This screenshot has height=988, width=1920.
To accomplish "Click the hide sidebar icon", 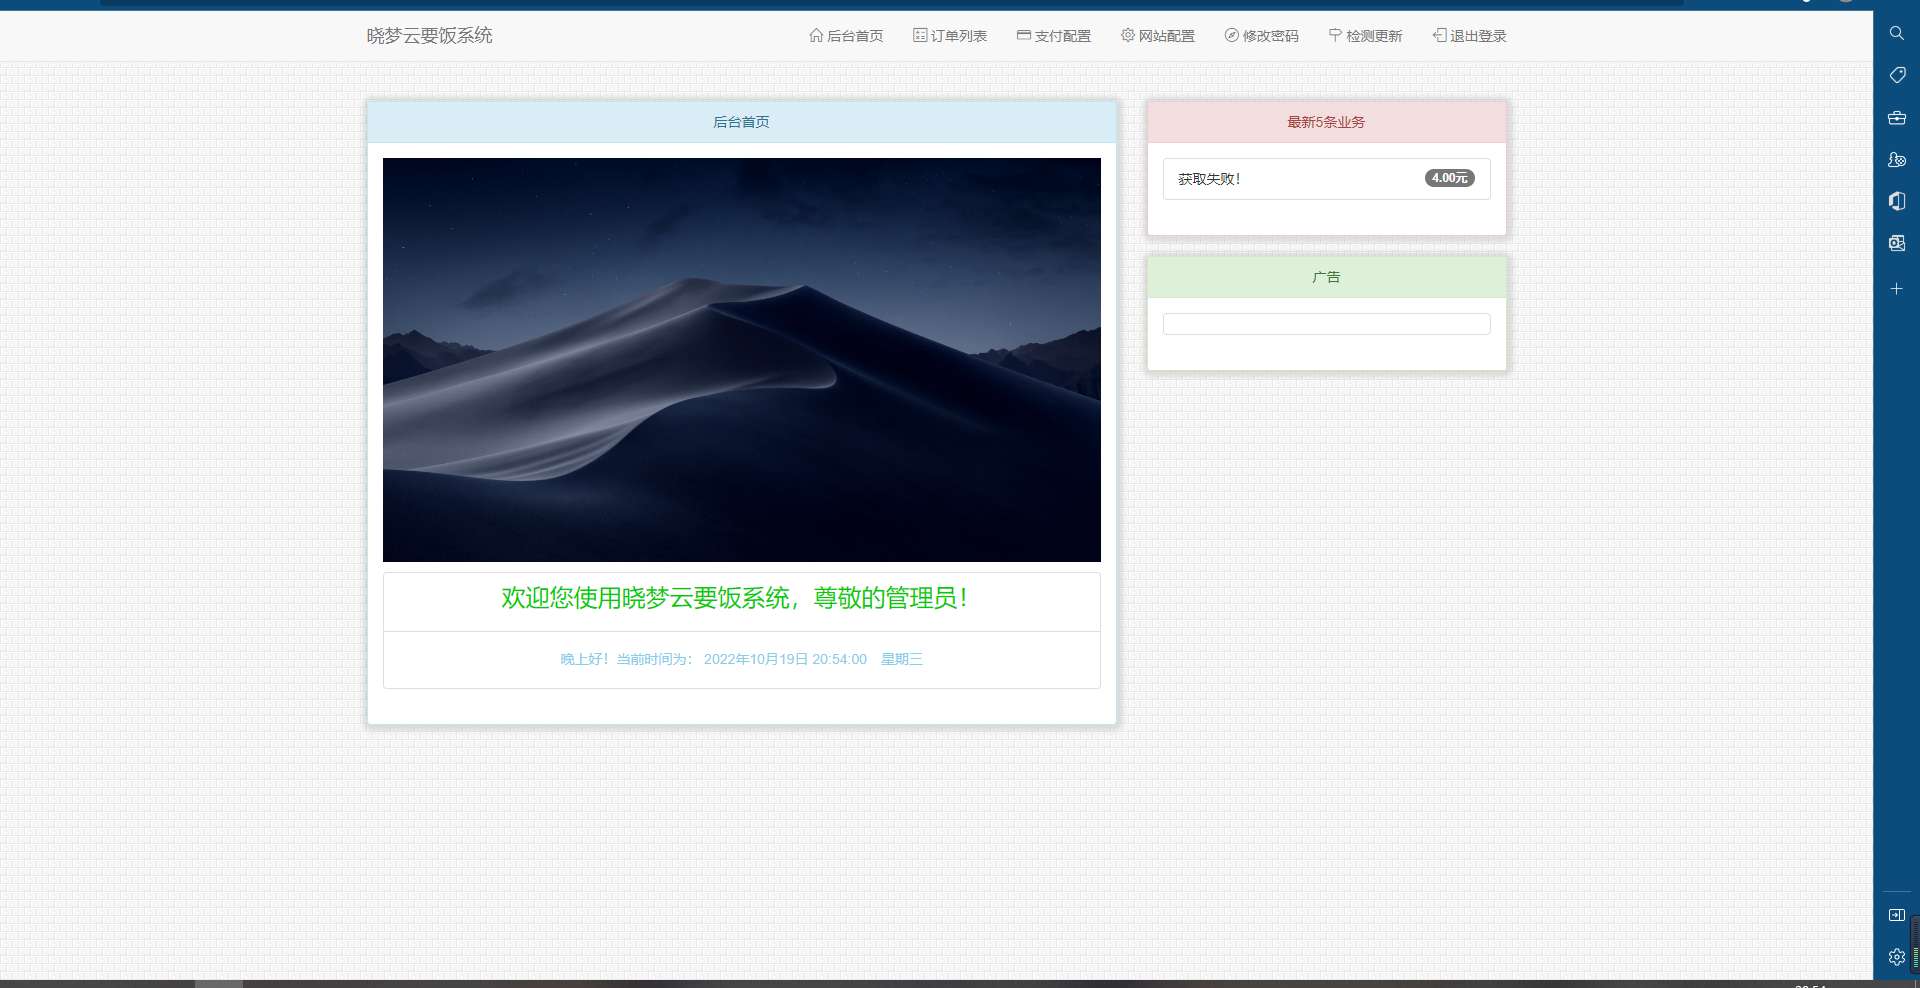I will point(1896,915).
